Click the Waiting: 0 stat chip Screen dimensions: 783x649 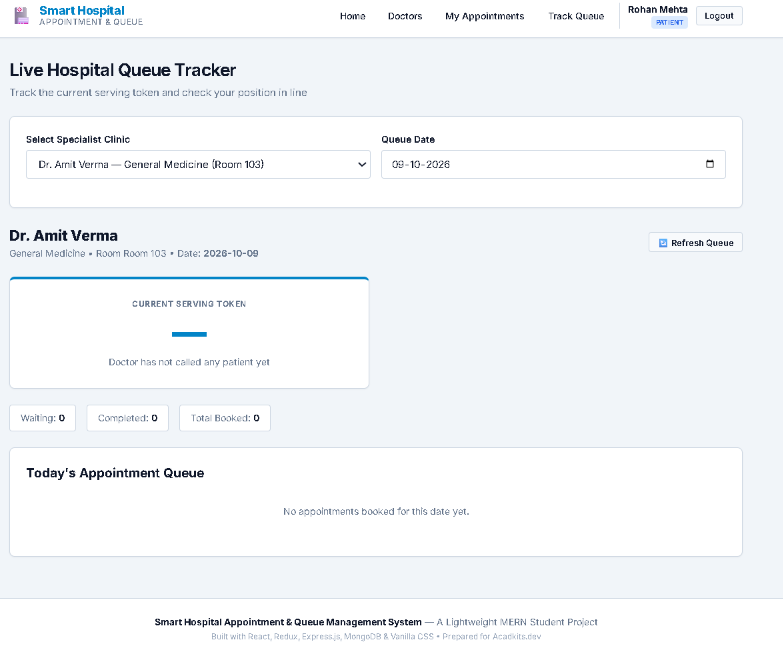[42, 418]
